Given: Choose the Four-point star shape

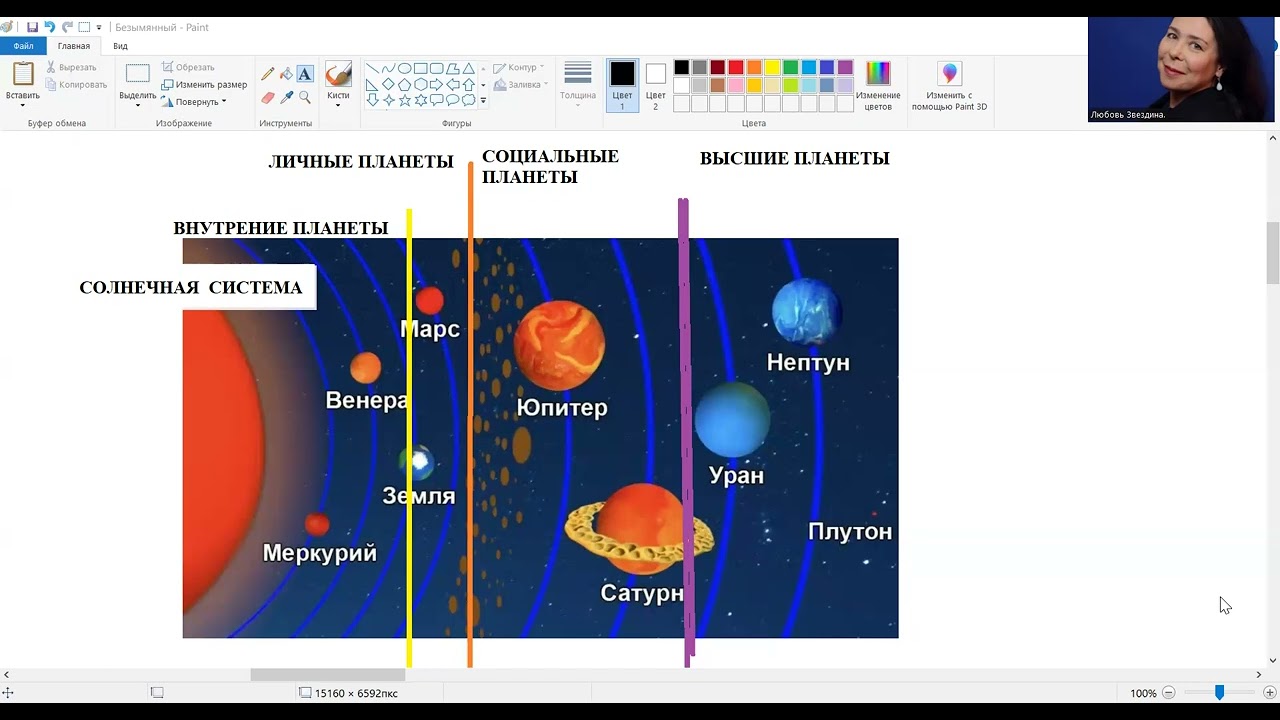Looking at the screenshot, I should coord(389,100).
